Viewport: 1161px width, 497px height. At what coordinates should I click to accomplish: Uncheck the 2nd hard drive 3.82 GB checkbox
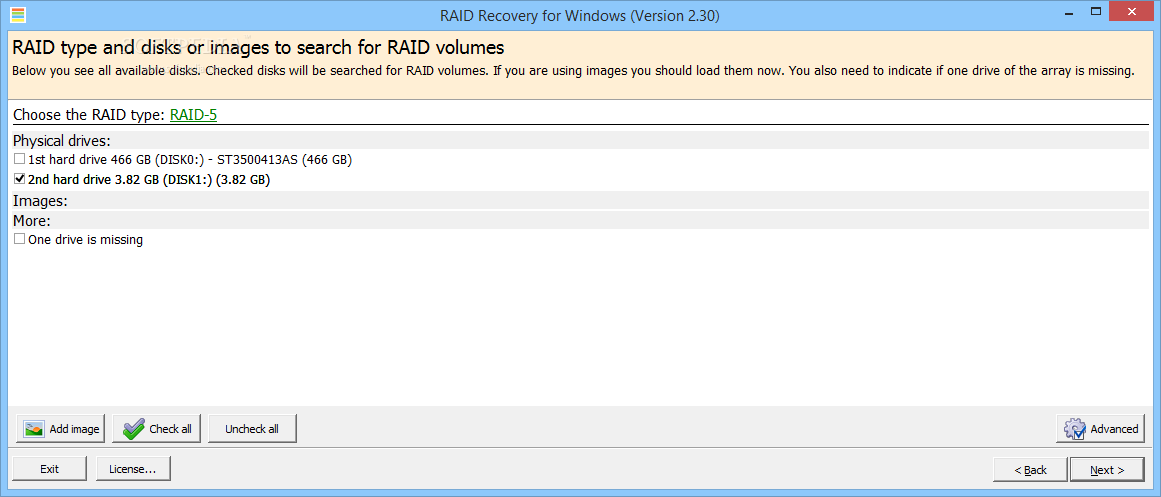pyautogui.click(x=20, y=179)
